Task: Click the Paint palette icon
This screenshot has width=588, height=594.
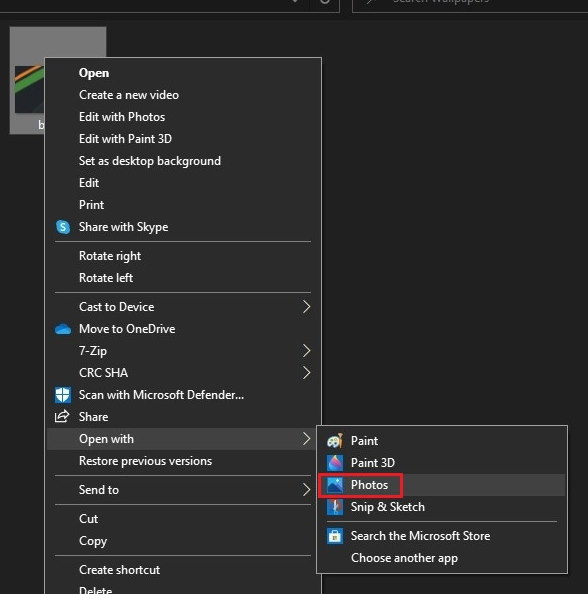Action: tap(335, 441)
